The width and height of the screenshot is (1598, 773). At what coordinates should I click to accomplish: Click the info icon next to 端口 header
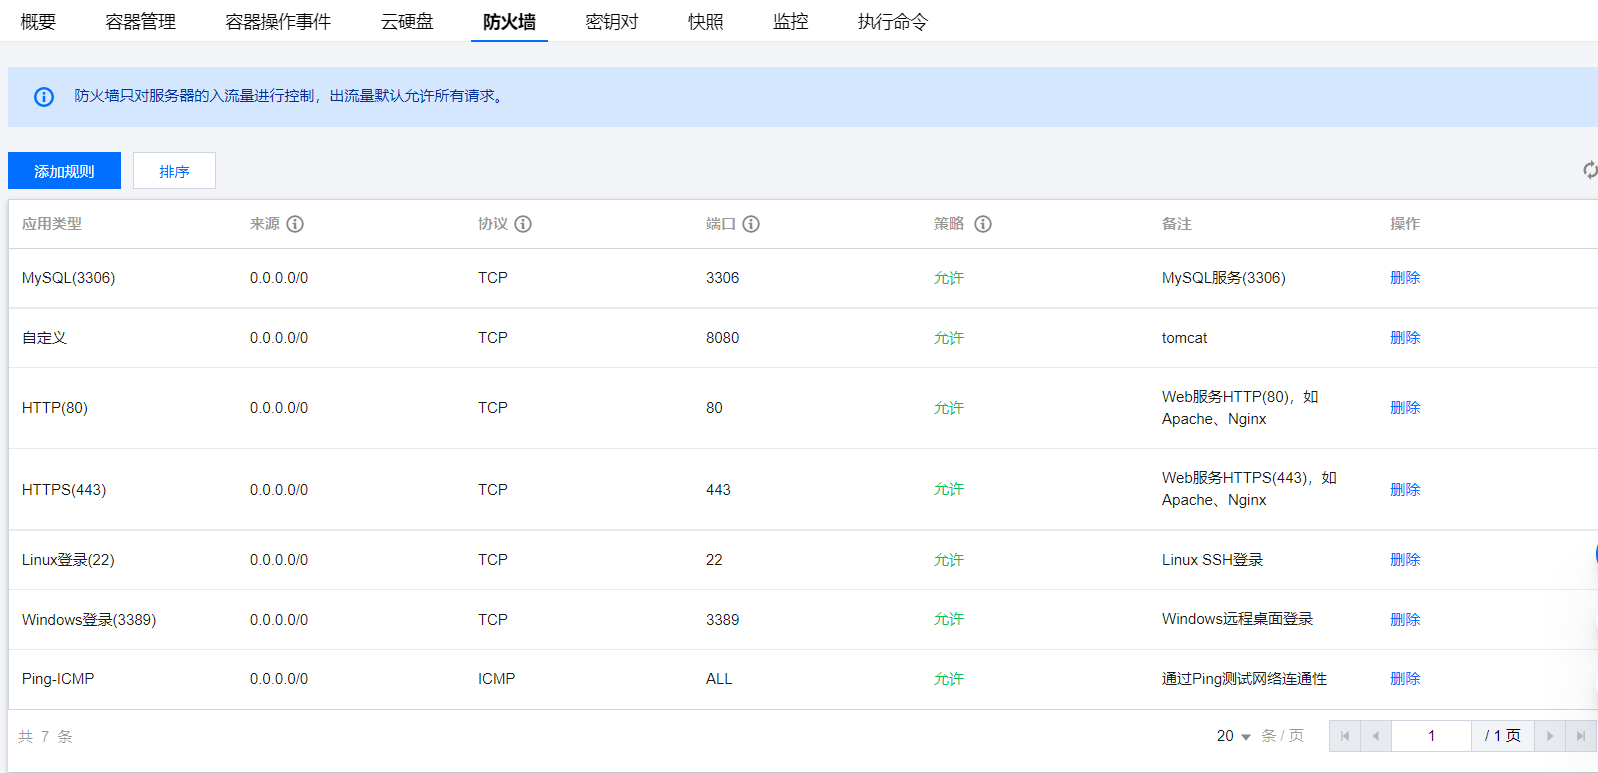(751, 224)
